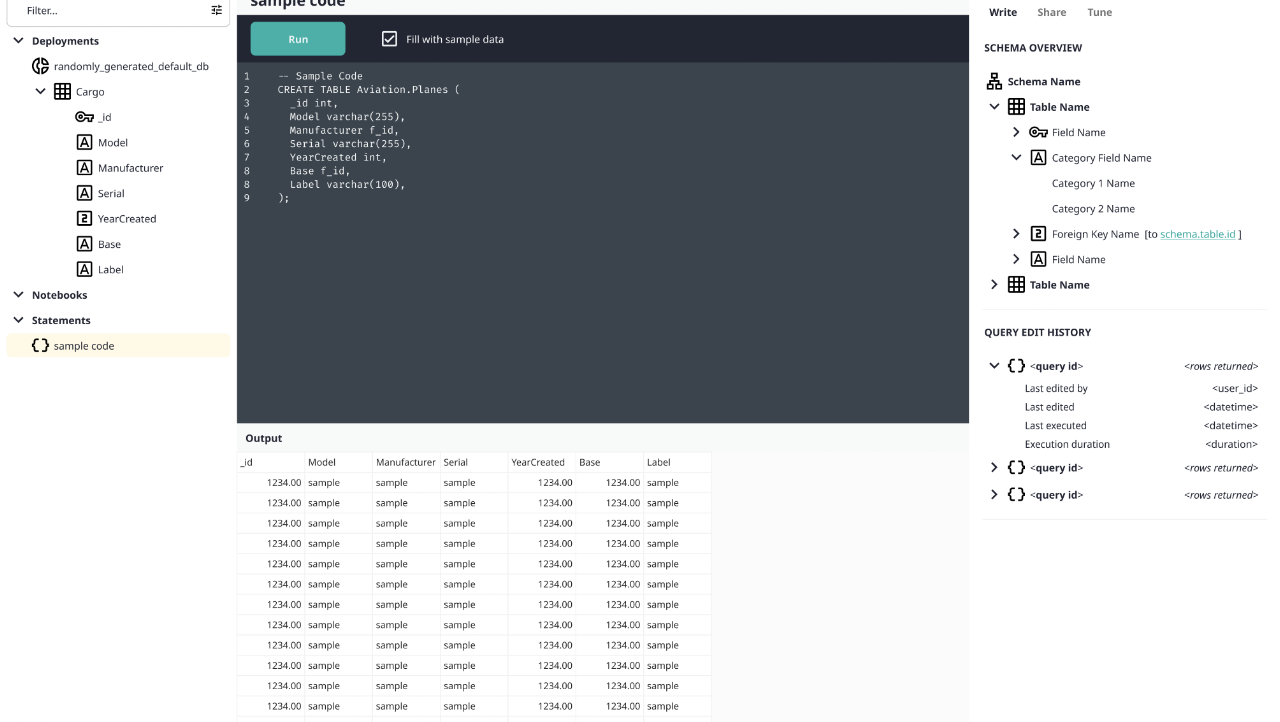Viewport: 1280px width, 722px height.
Task: Click the randomly_generated_default_db database icon
Action: (x=40, y=66)
